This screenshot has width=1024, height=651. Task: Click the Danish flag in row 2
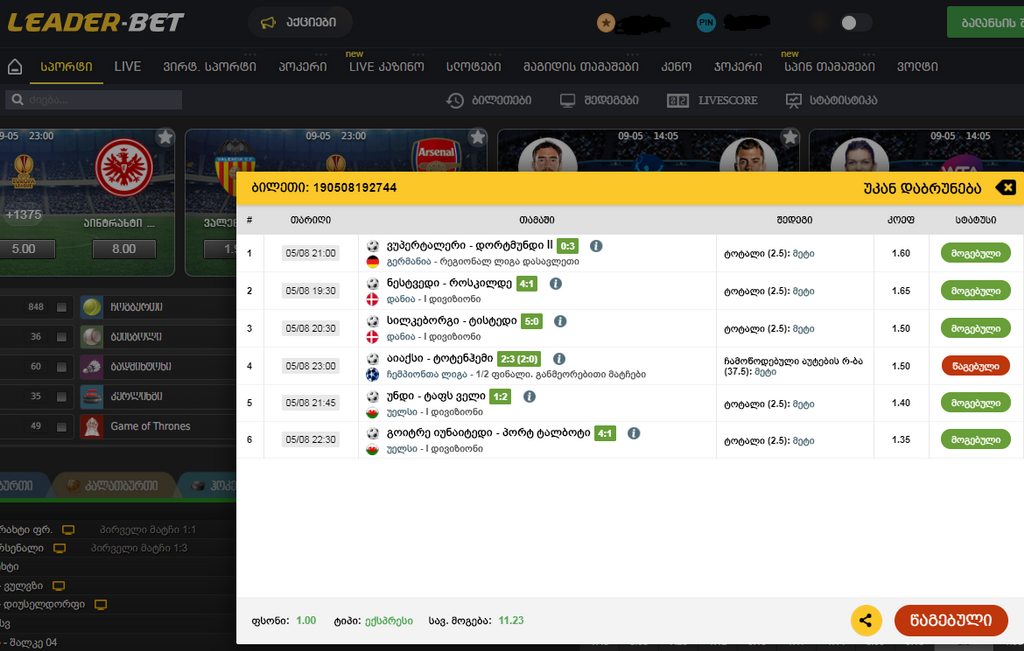(373, 300)
